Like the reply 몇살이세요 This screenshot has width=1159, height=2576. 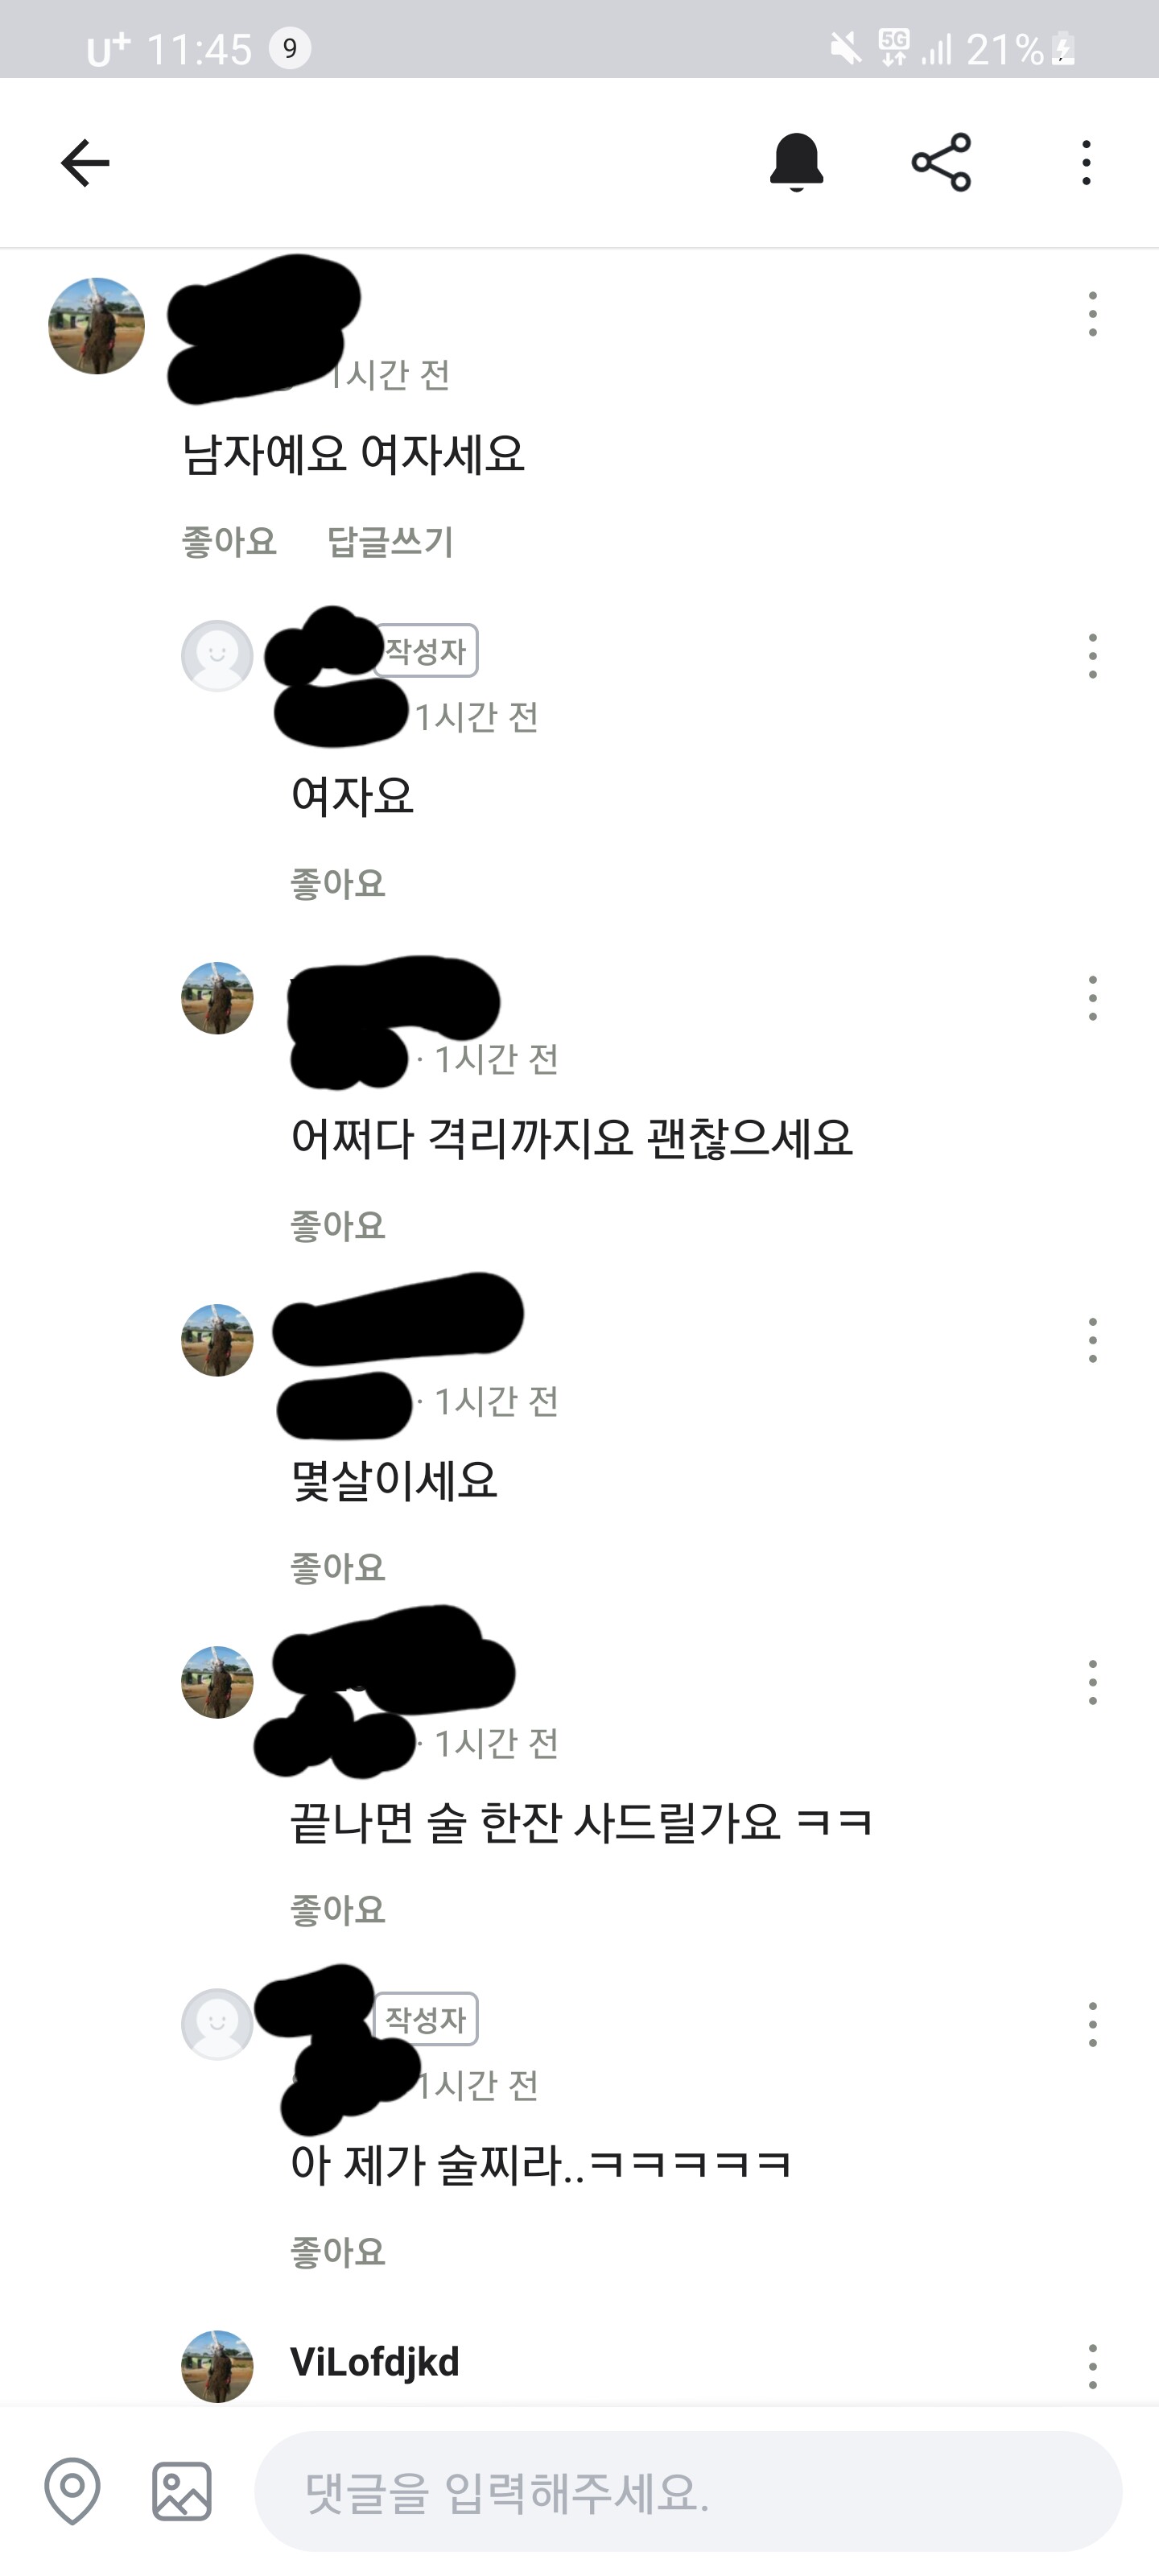tap(338, 1567)
